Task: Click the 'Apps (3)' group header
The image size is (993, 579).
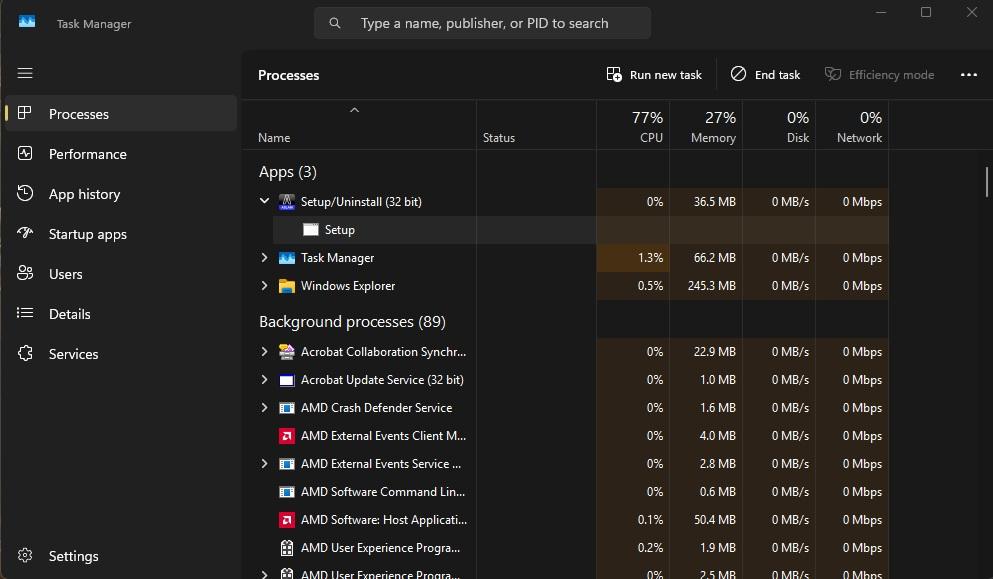Action: click(x=288, y=172)
